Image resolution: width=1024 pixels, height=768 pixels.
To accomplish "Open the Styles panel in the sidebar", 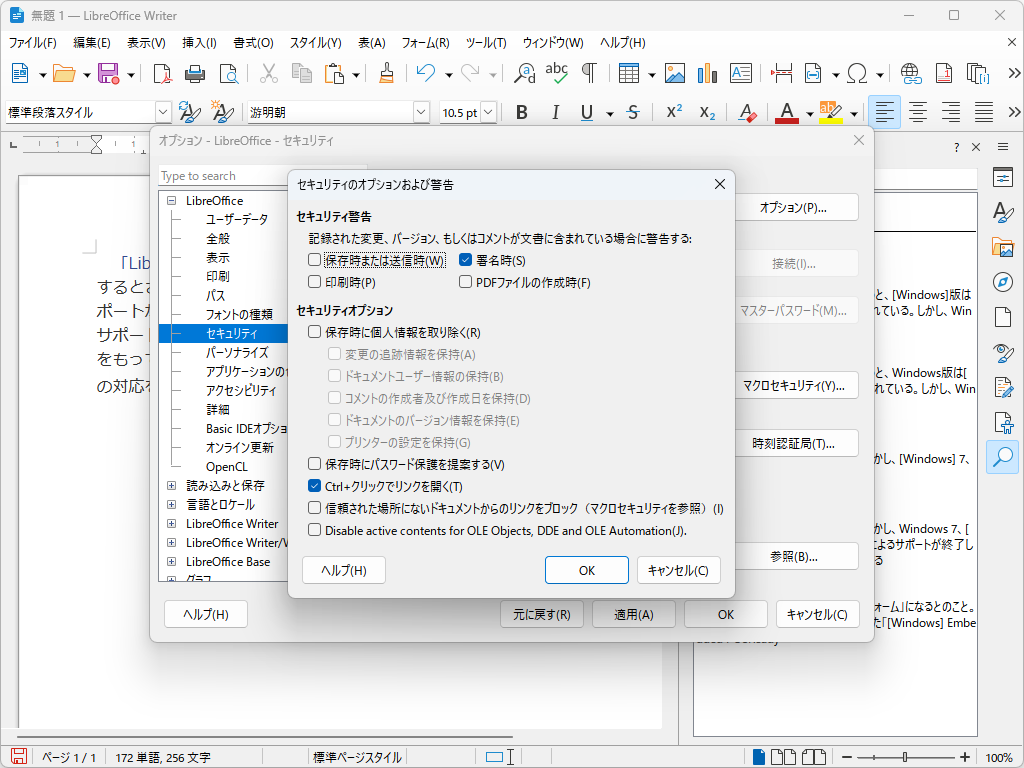I will click(1003, 211).
